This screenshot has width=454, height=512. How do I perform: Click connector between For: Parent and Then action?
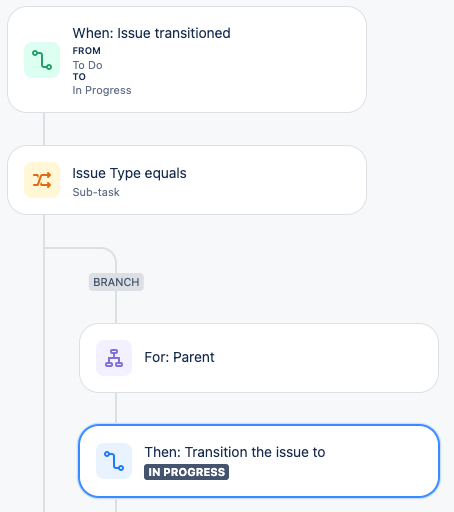point(116,408)
